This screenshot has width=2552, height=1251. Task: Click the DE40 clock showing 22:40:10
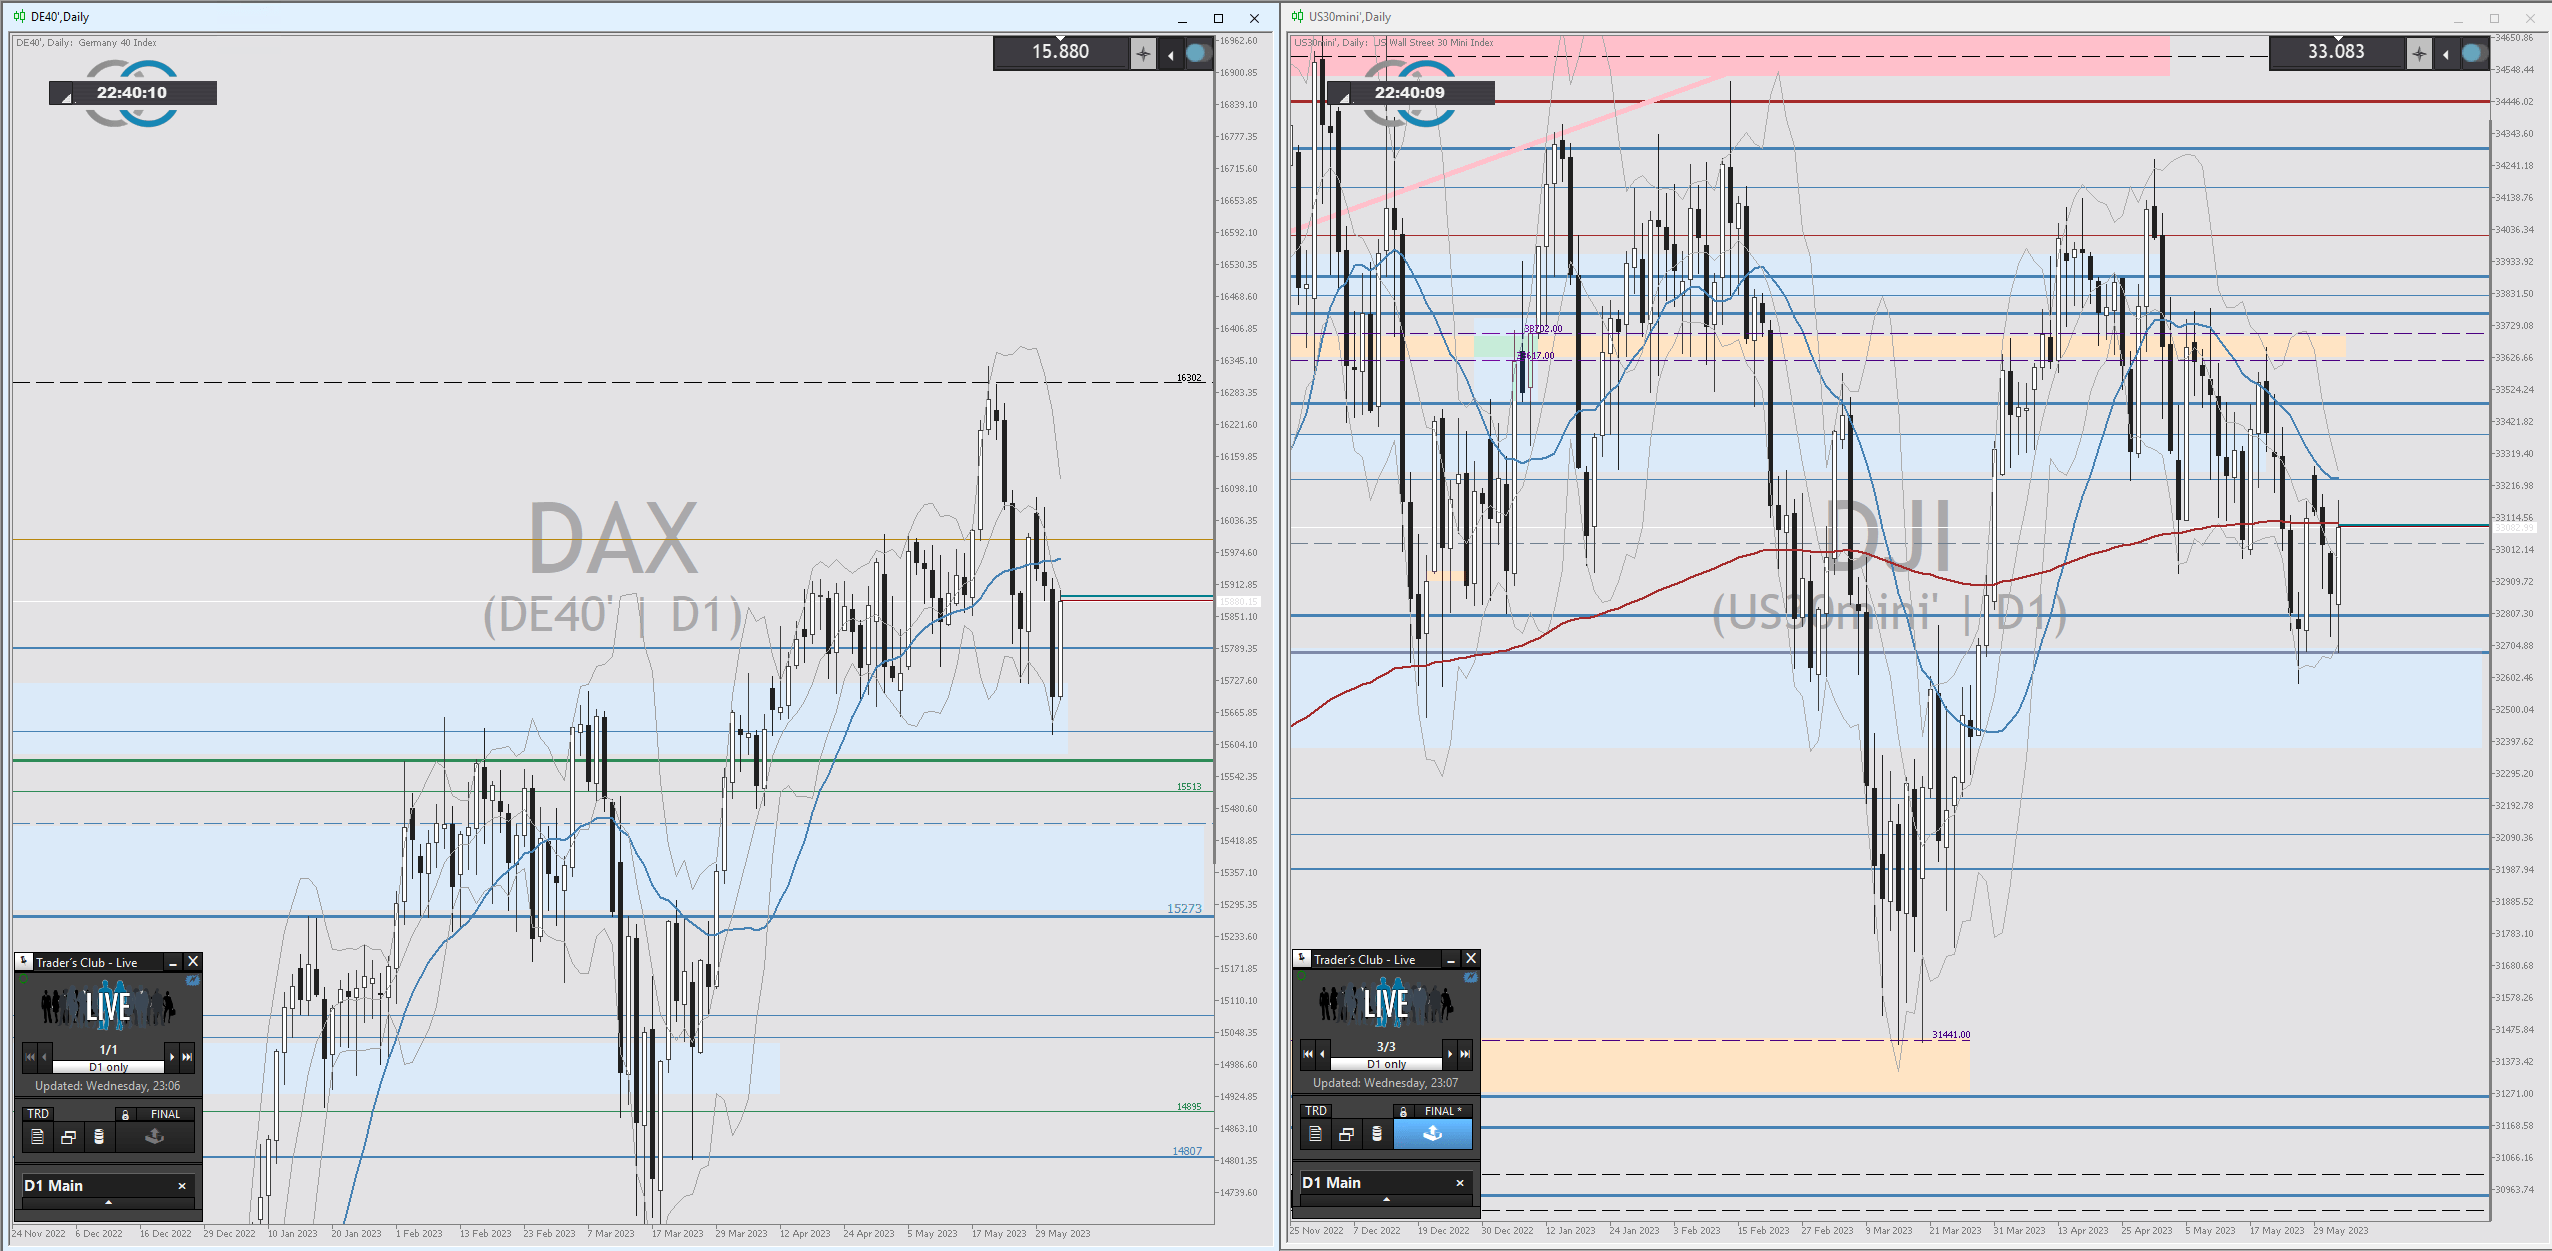(x=132, y=93)
